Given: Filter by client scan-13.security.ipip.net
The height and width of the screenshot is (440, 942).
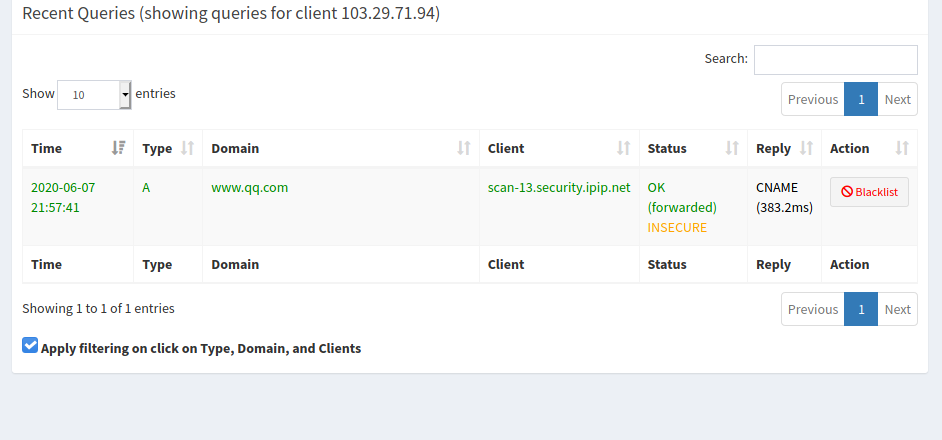Looking at the screenshot, I should click(x=558, y=187).
